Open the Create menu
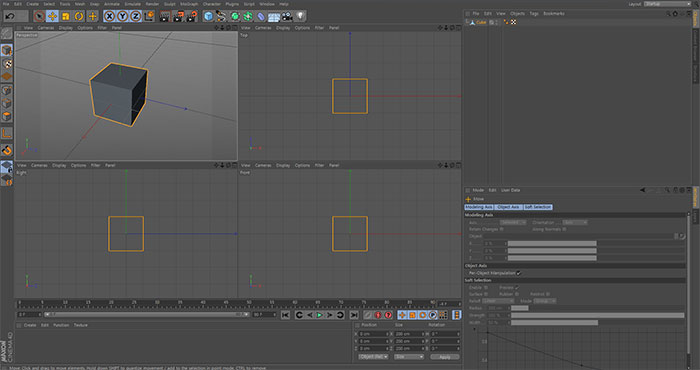Viewport: 700px width, 370px height. [x=33, y=4]
